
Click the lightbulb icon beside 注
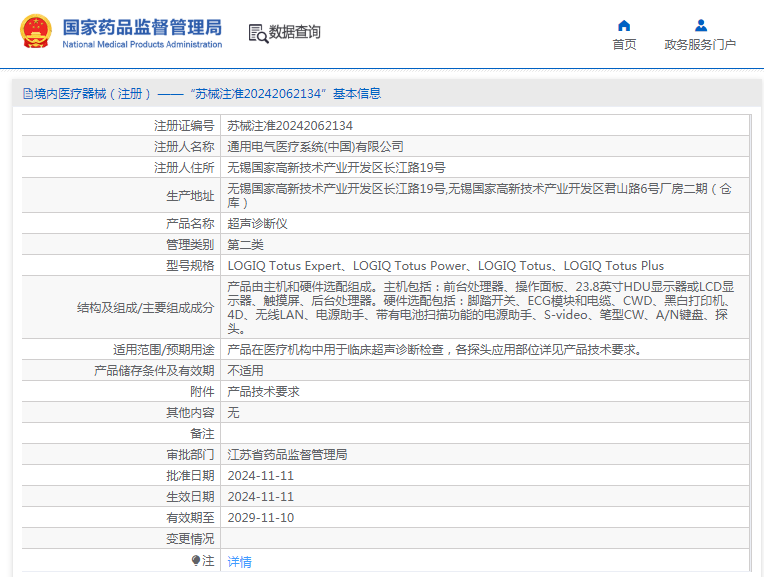click(196, 561)
